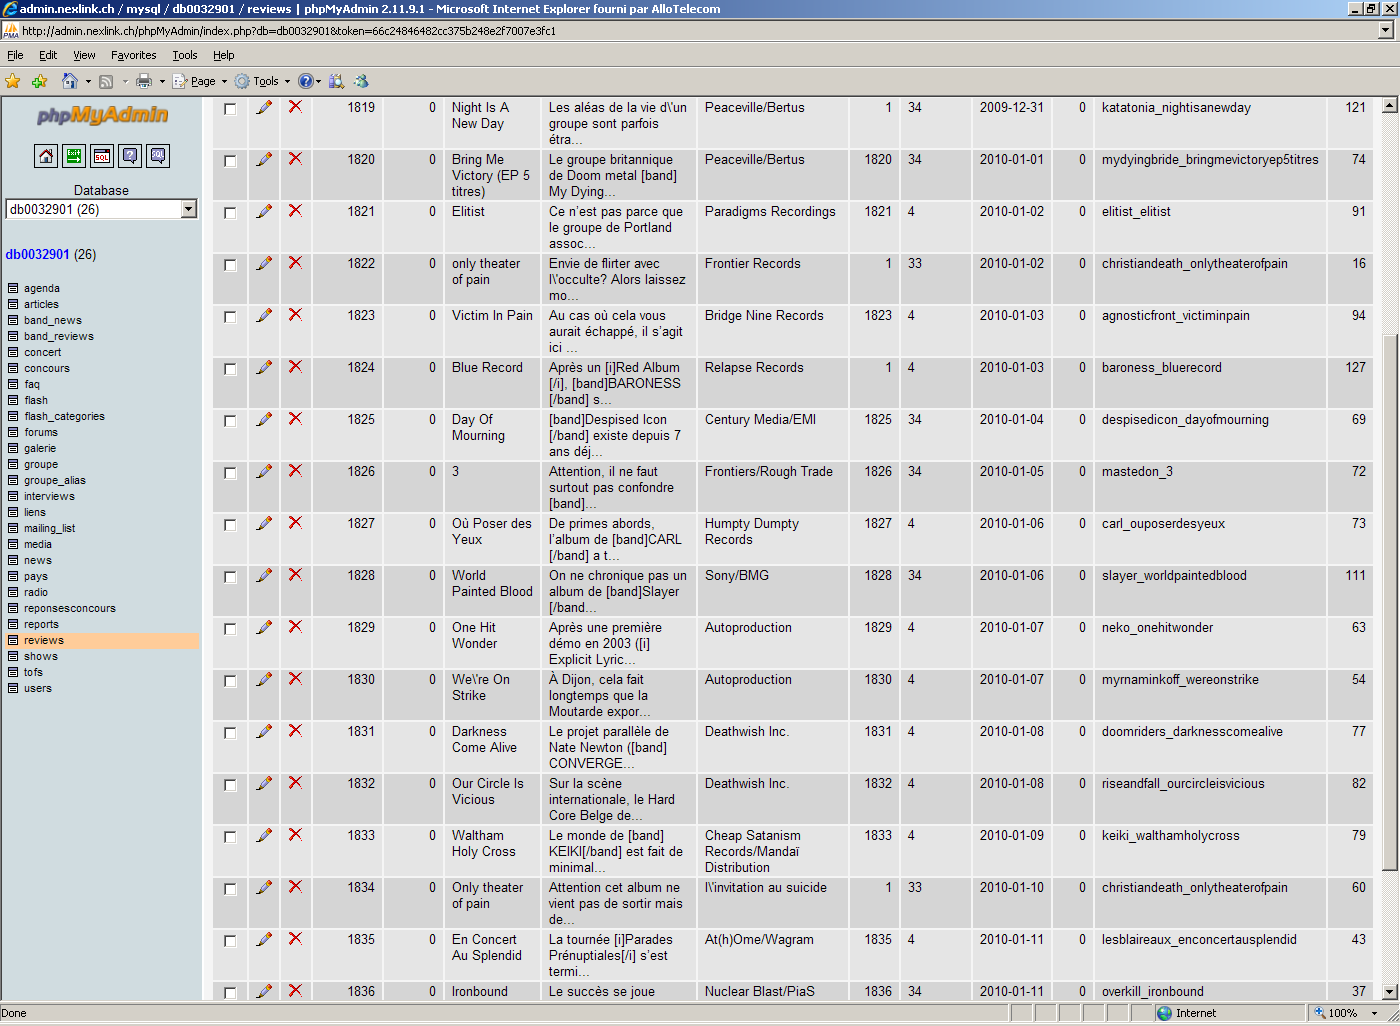Image resolution: width=1400 pixels, height=1026 pixels.
Task: Open the SQL query window icon
Action: pos(102,155)
